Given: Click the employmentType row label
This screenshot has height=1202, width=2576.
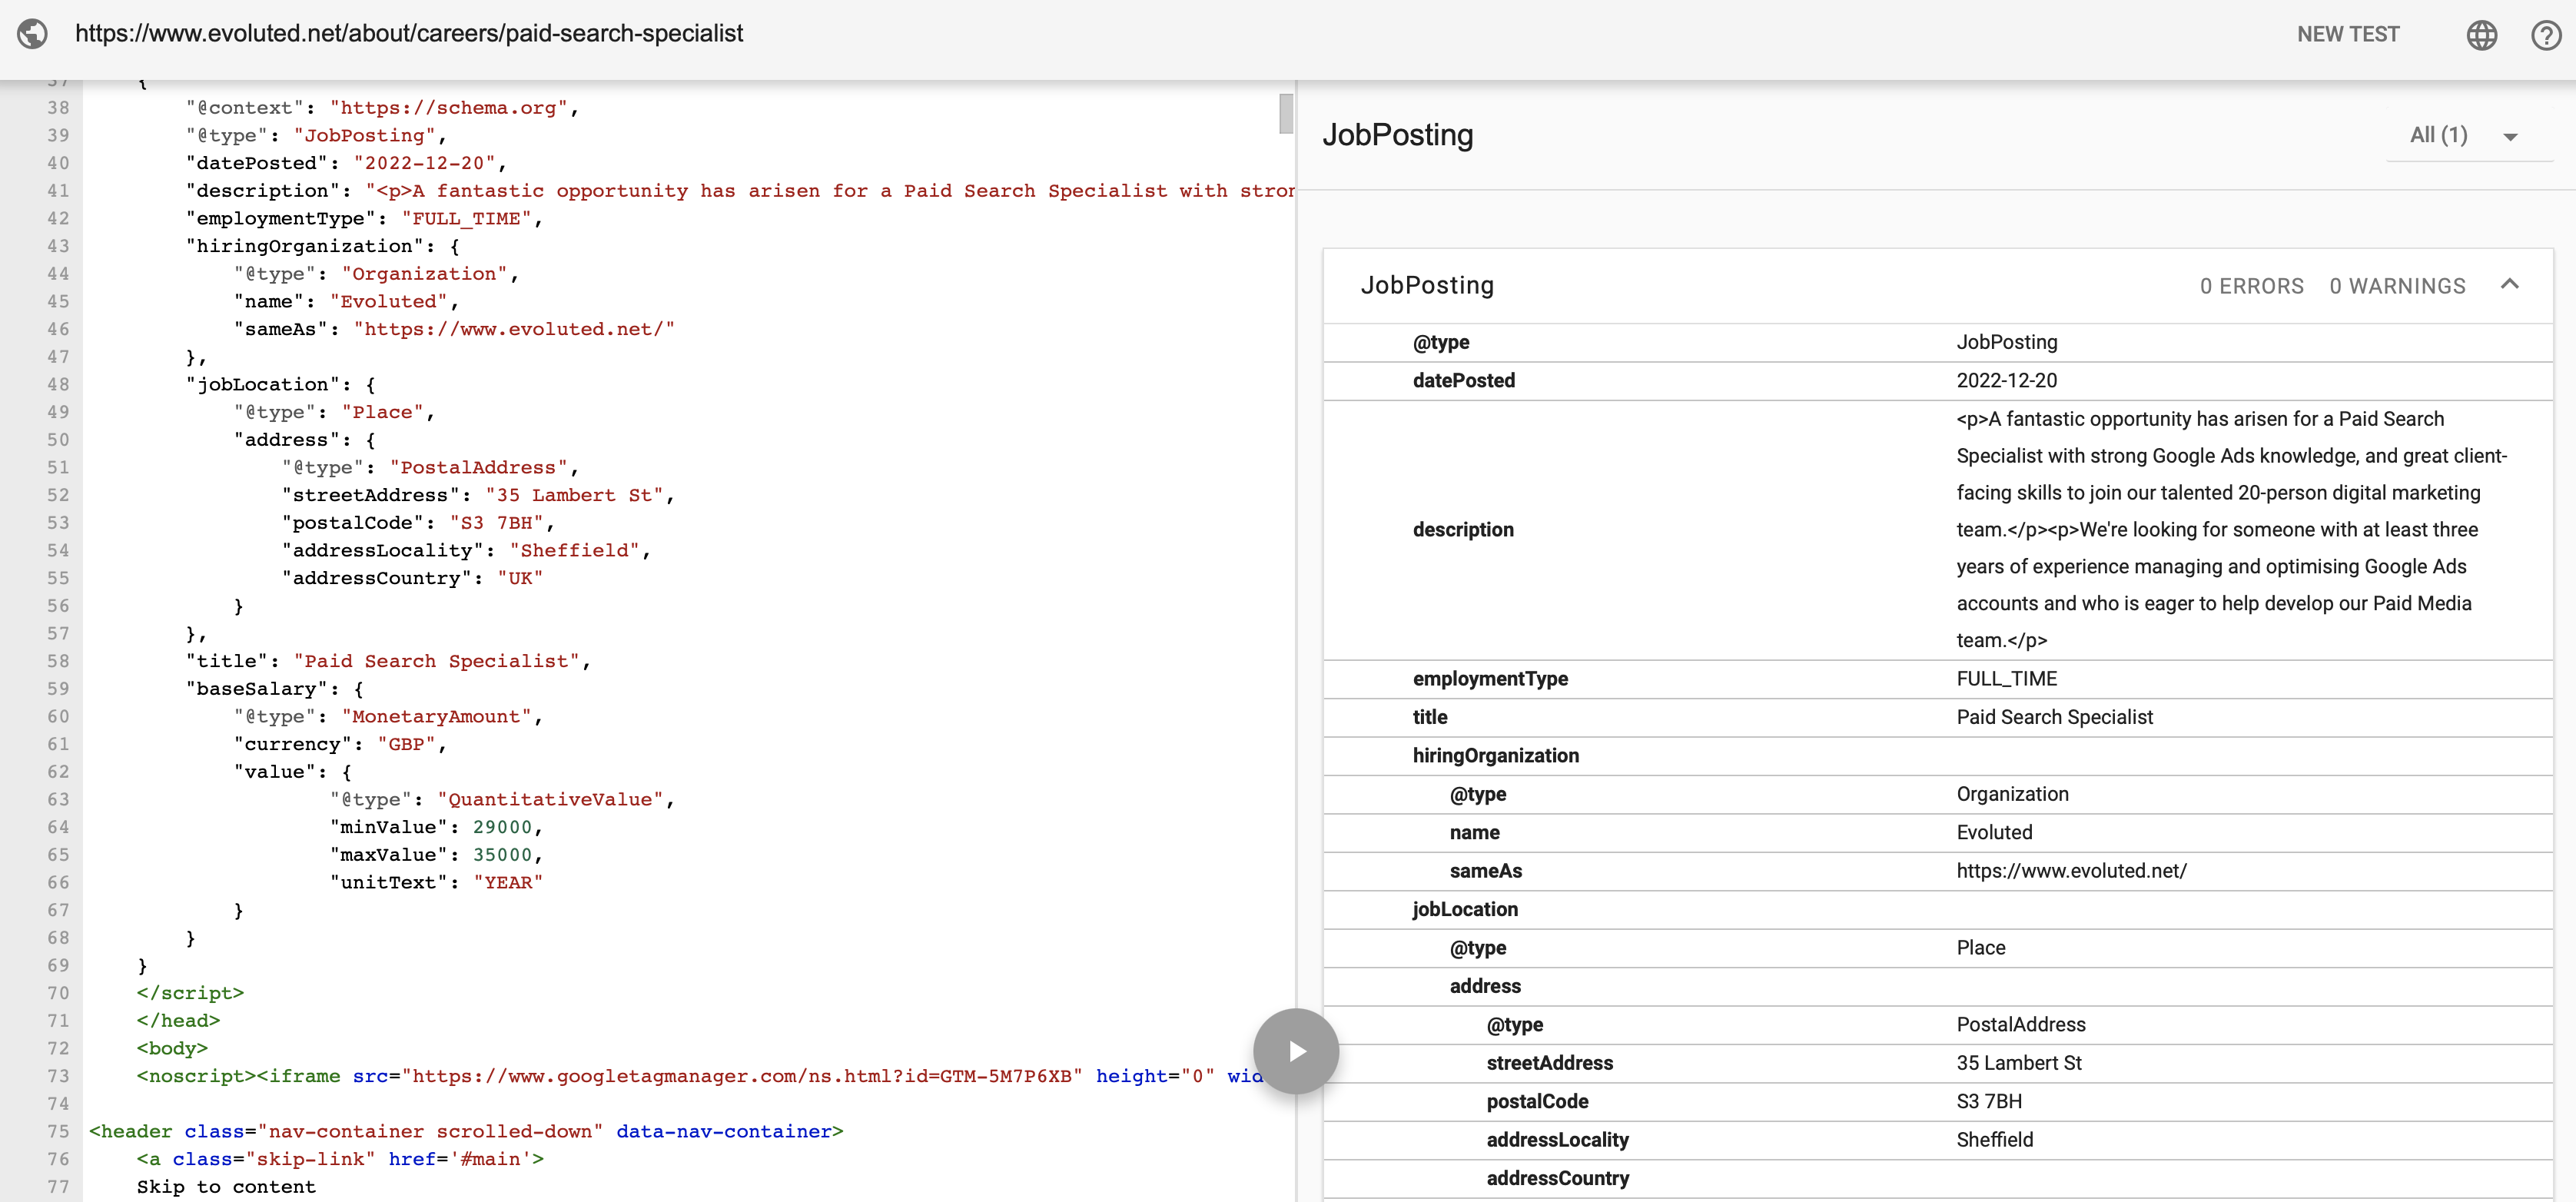Looking at the screenshot, I should coord(1490,679).
